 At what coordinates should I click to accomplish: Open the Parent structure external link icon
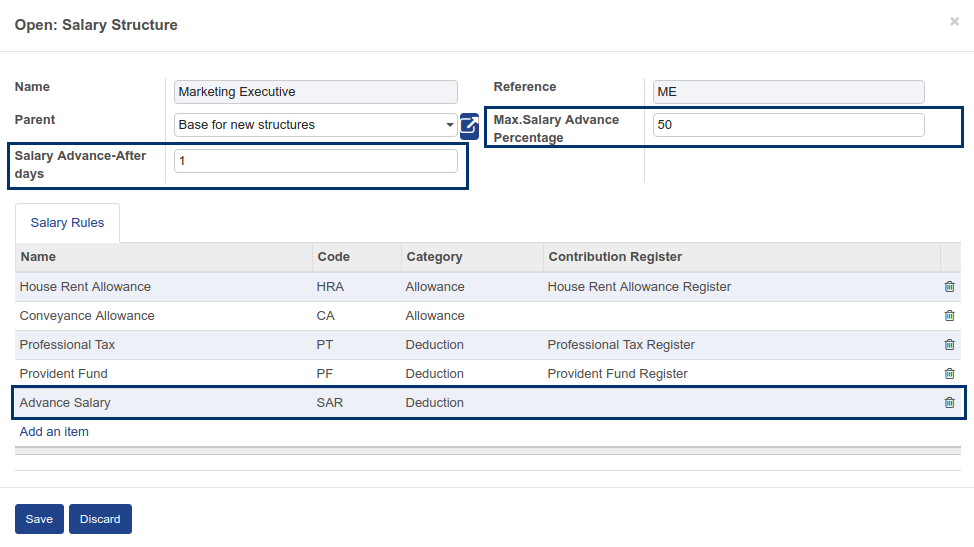click(469, 125)
